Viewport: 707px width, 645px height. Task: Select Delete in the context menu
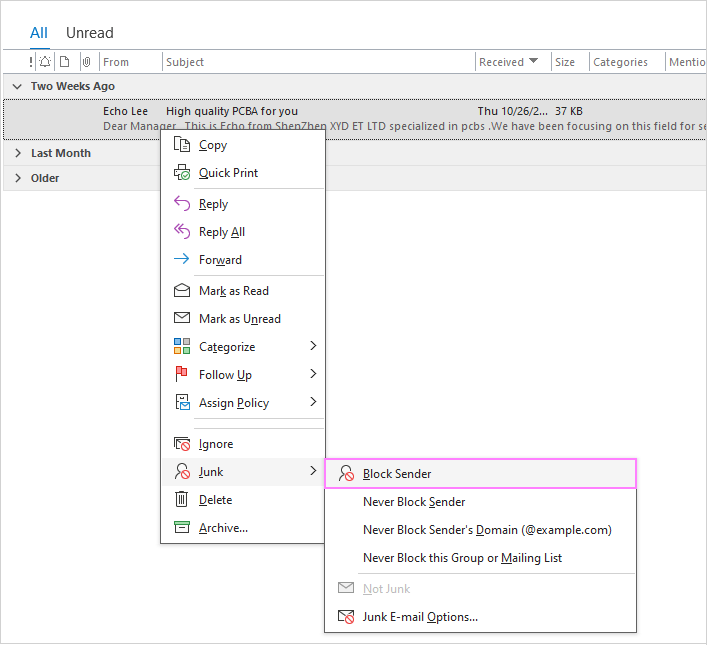point(243,500)
